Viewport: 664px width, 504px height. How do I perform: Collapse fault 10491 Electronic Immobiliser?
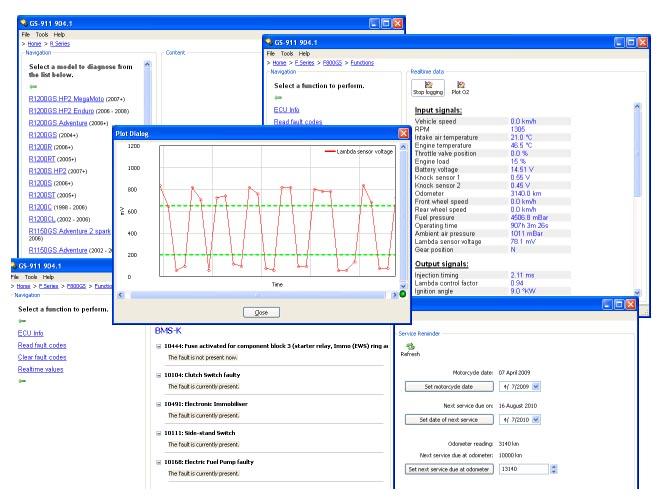pyautogui.click(x=158, y=406)
